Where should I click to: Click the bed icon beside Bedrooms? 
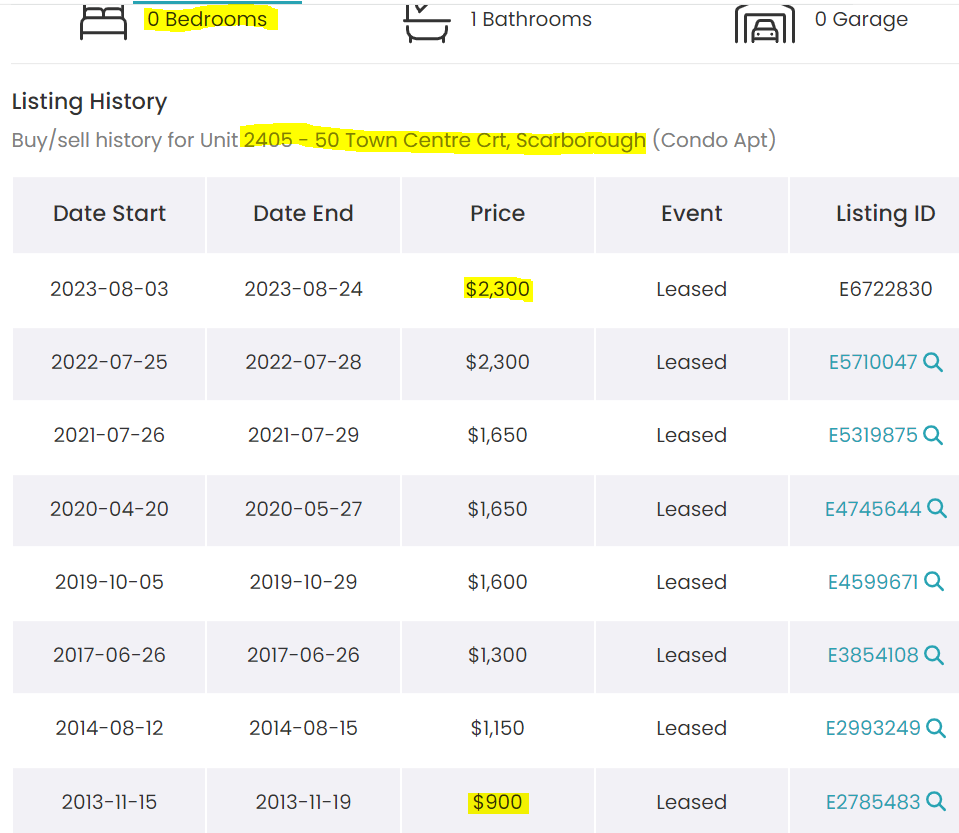103,23
